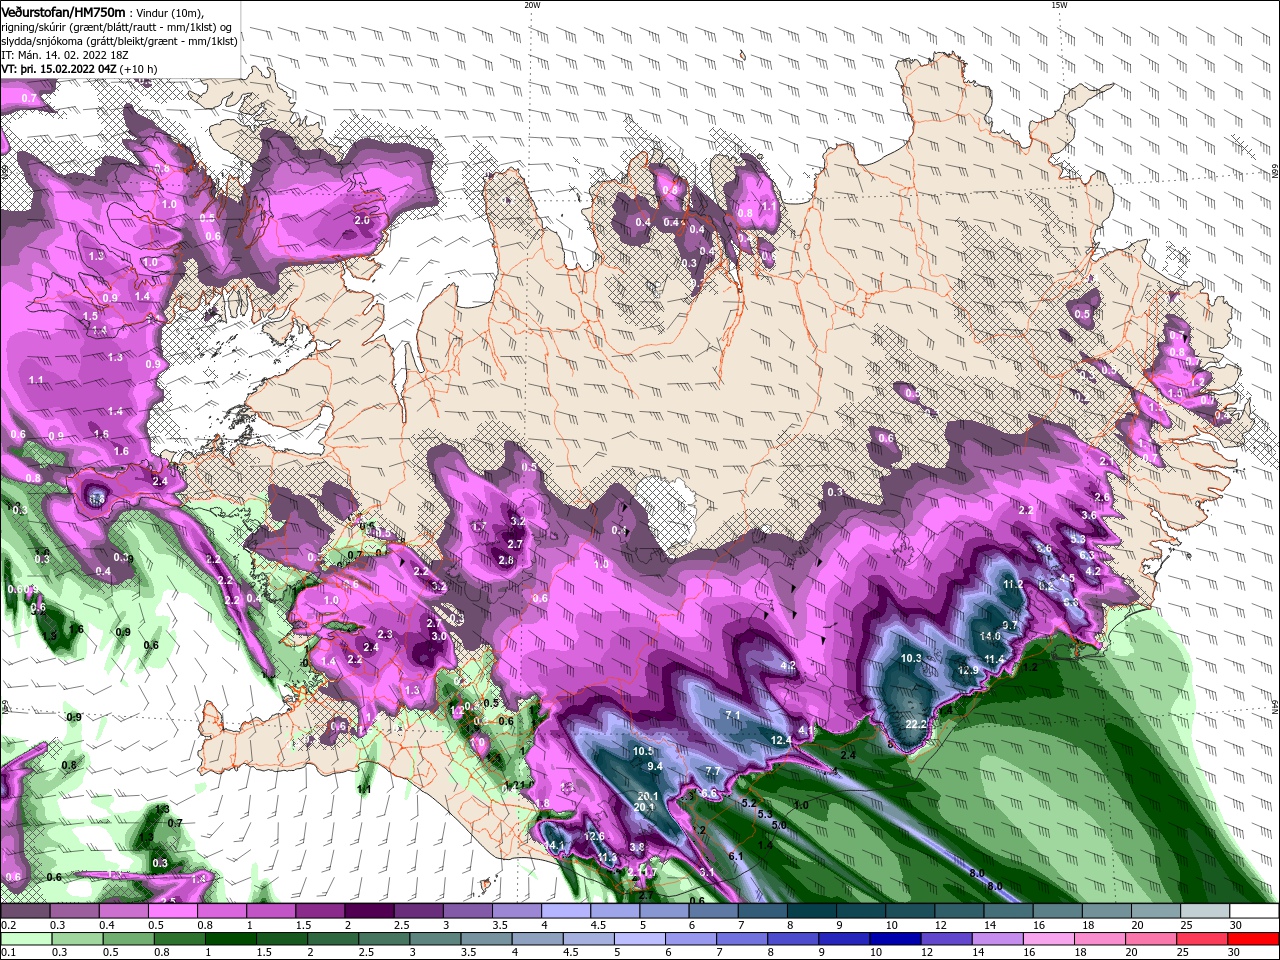Click the 2.0 snow value in northwest
The height and width of the screenshot is (960, 1280).
pos(362,220)
